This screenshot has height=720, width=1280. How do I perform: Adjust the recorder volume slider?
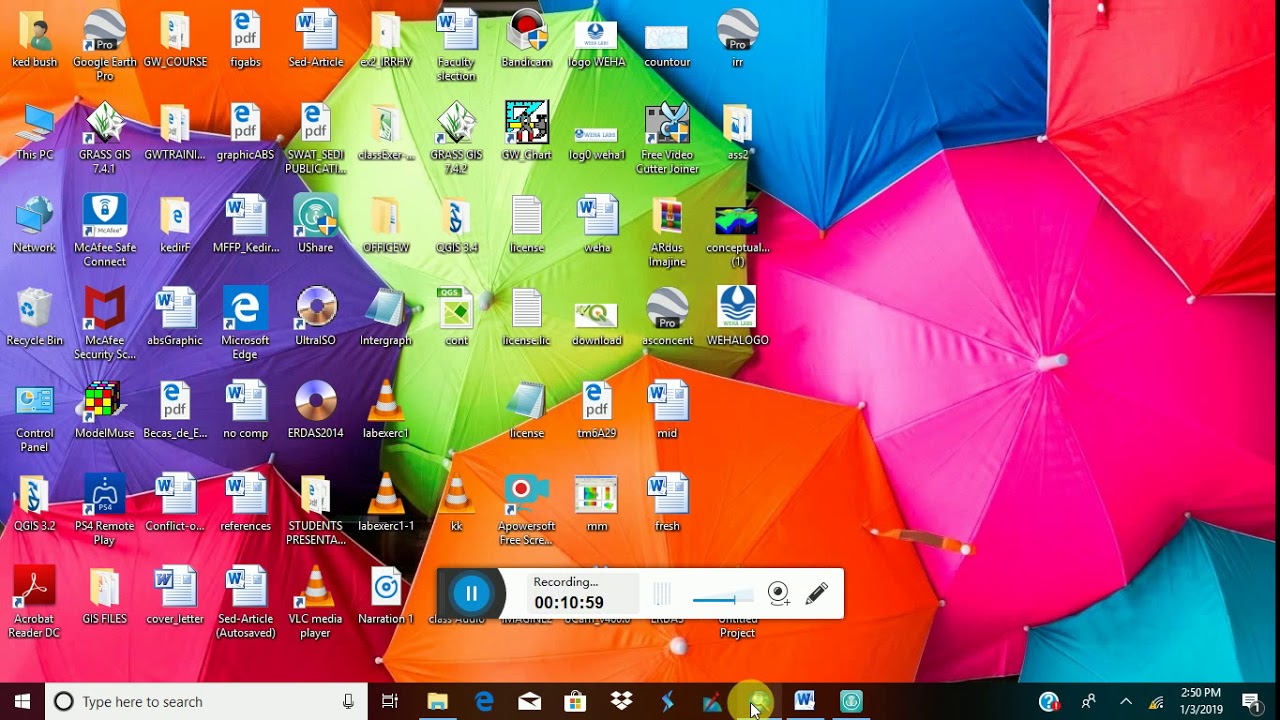[x=722, y=599]
